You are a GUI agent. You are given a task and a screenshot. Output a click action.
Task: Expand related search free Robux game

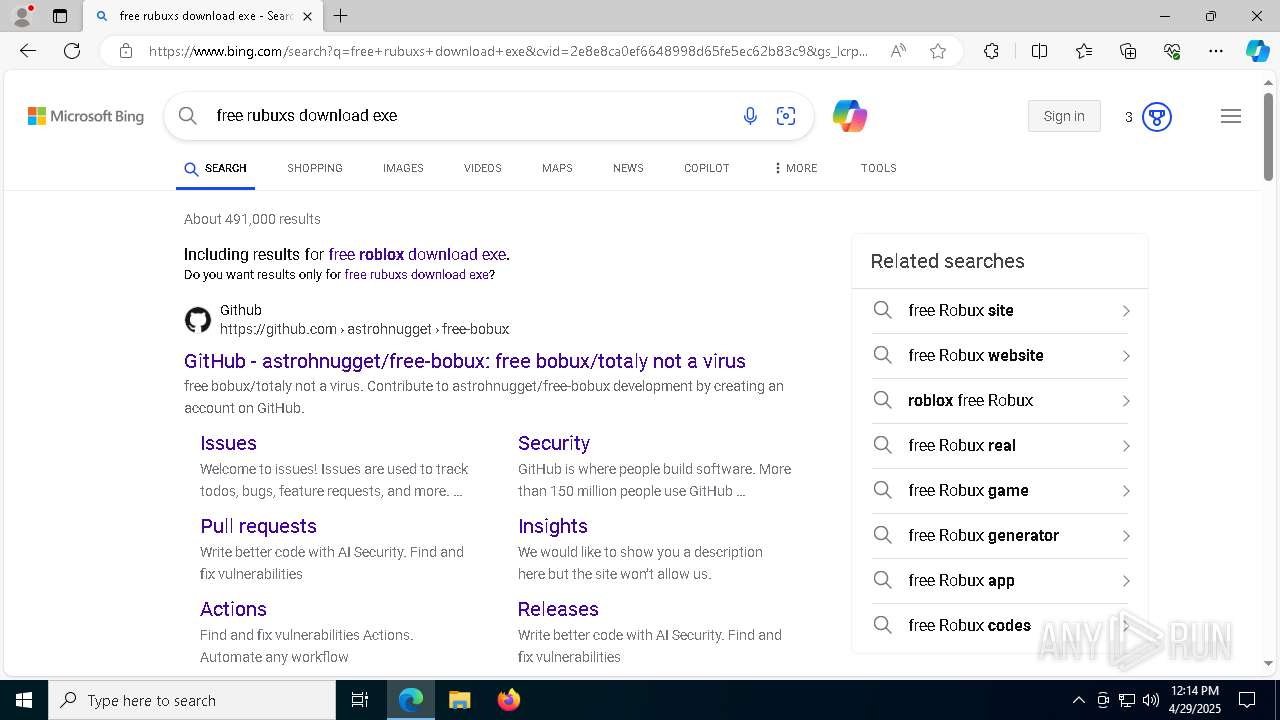[1000, 491]
